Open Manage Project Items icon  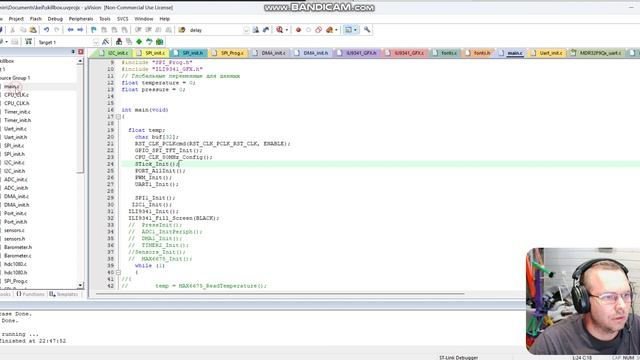tap(119, 42)
